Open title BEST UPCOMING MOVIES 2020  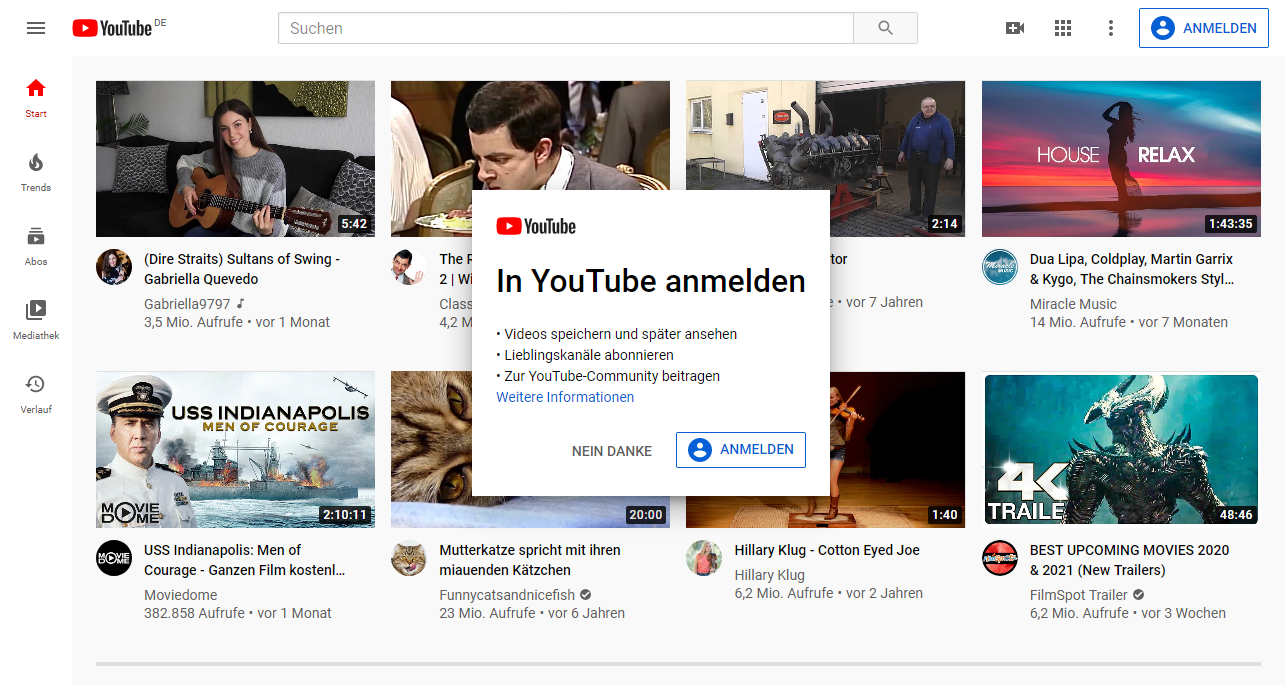[x=1129, y=560]
